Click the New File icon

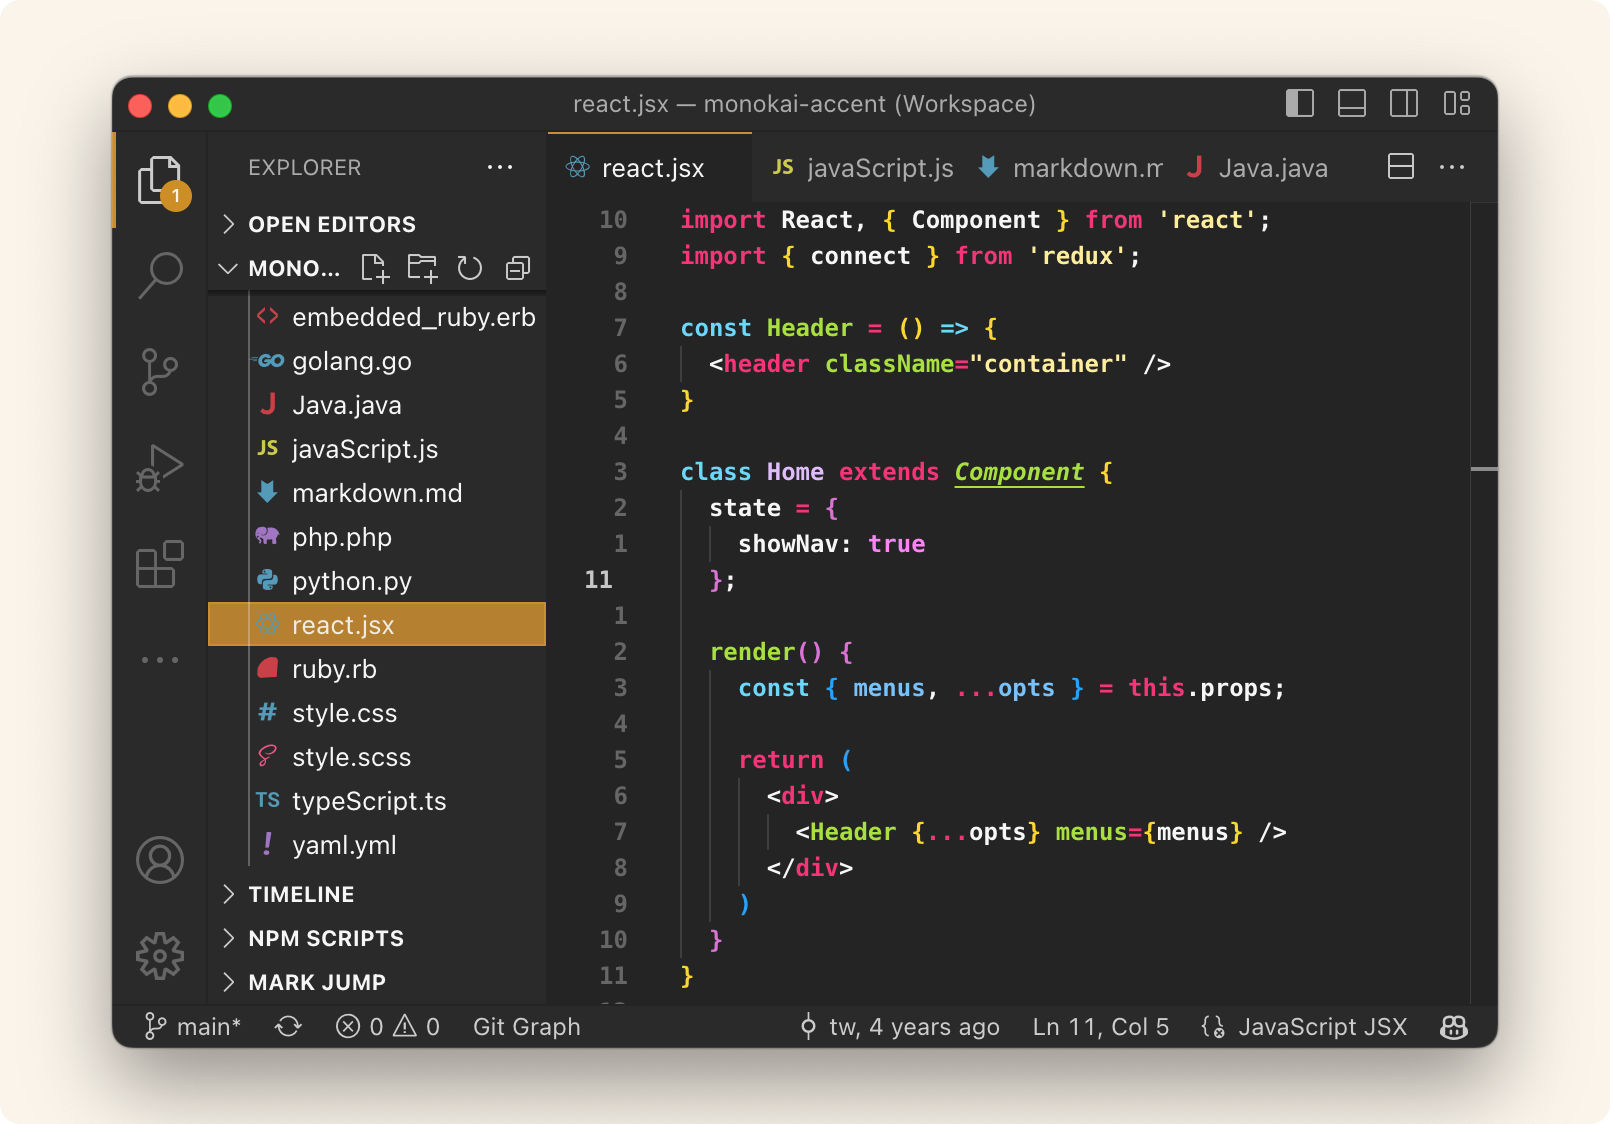pos(375,268)
